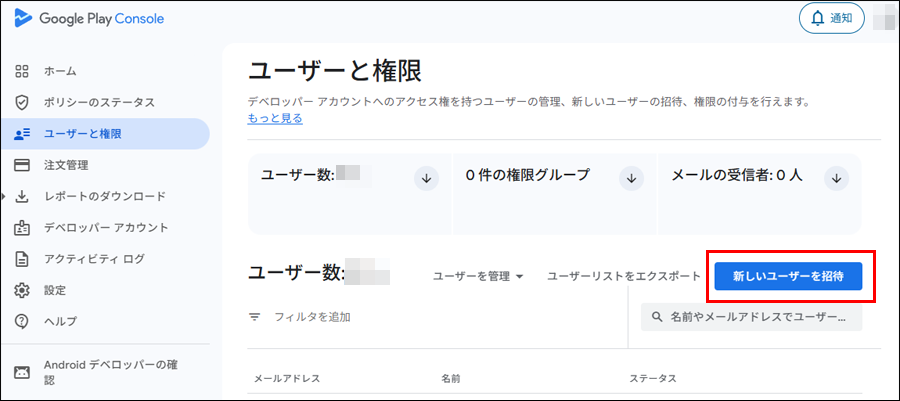This screenshot has height=401, width=900.
Task: Expand the メールの受信者 card arrow
Action: coord(836,178)
